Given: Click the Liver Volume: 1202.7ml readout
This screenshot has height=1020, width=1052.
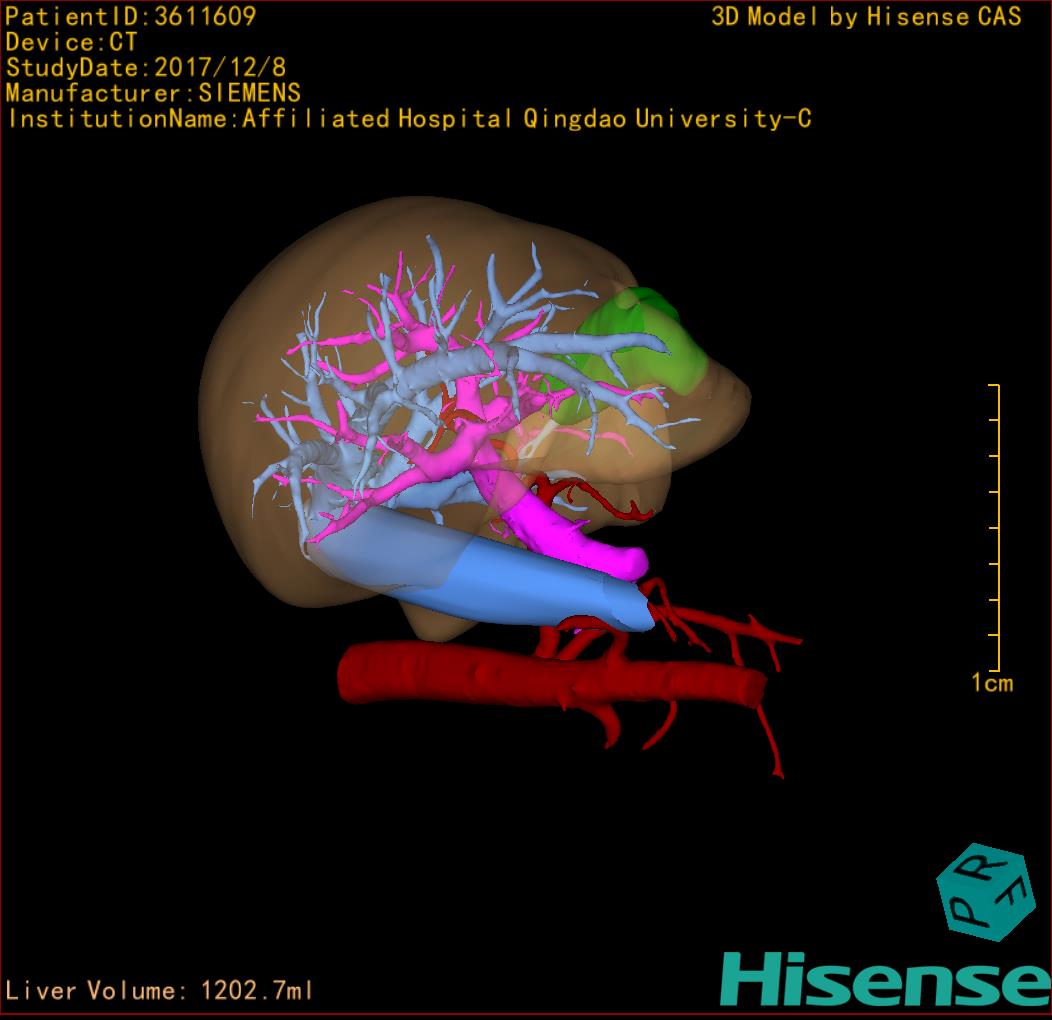Looking at the screenshot, I should pos(159,990).
